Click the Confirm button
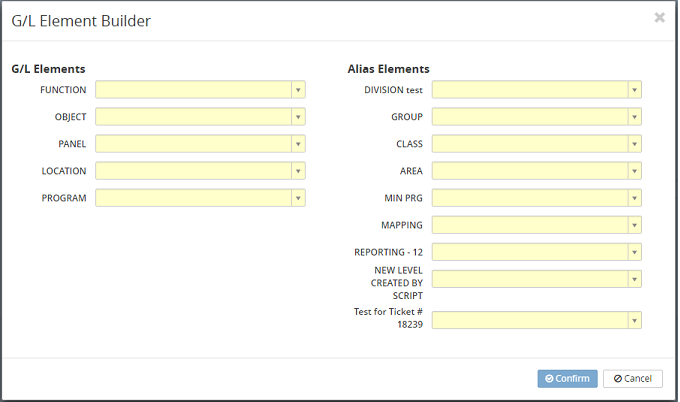This screenshot has height=402, width=680. [567, 379]
